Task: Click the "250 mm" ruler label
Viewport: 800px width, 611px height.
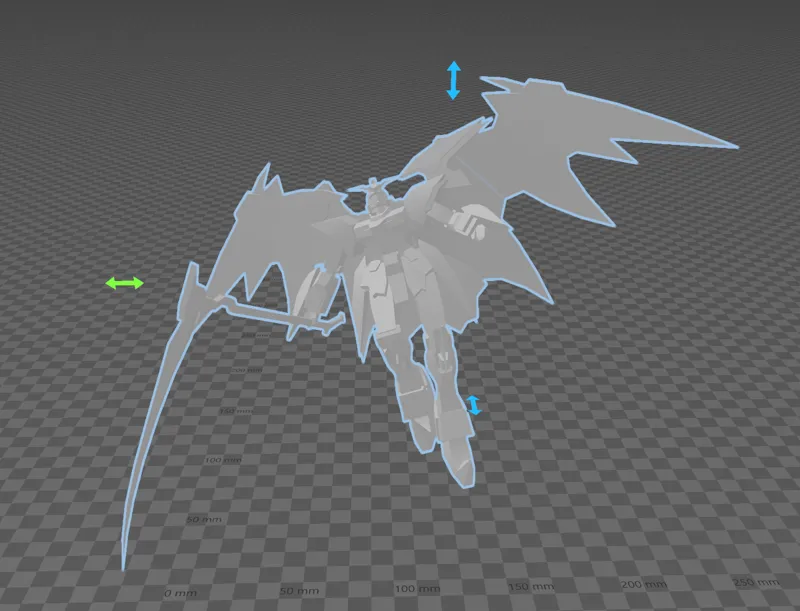Action: 756,582
